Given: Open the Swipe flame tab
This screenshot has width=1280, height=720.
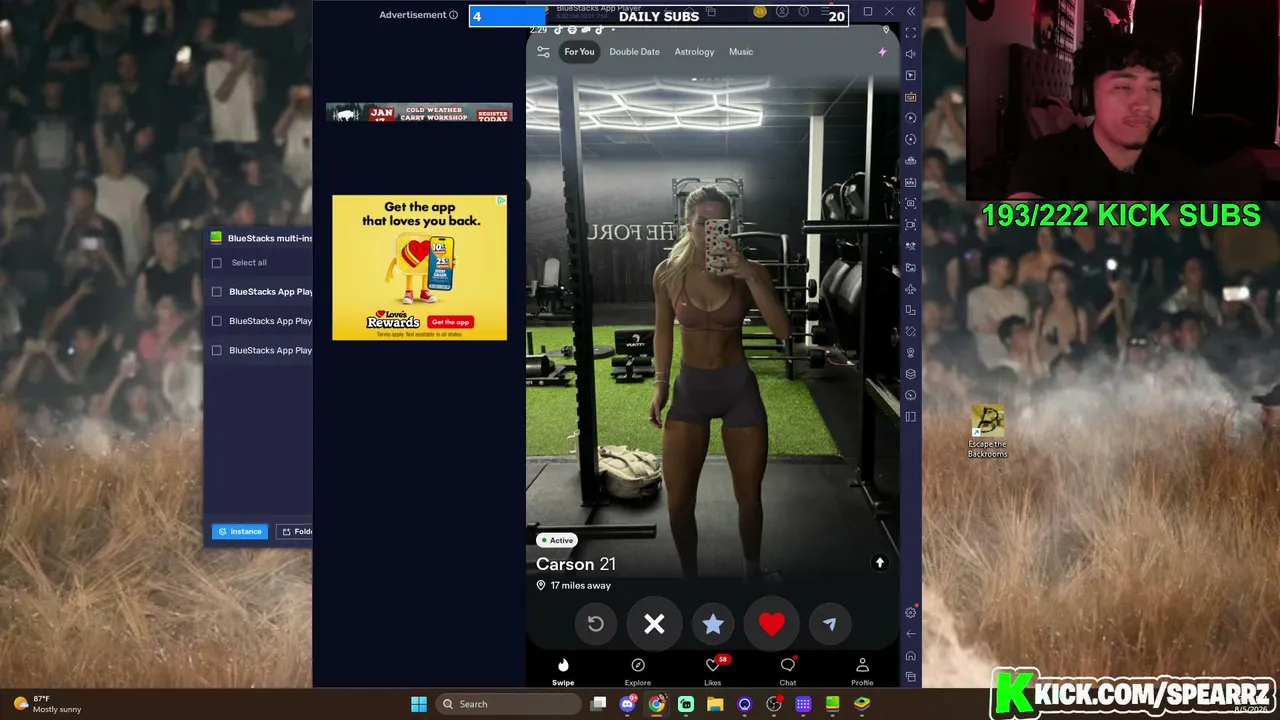Looking at the screenshot, I should coord(563,671).
